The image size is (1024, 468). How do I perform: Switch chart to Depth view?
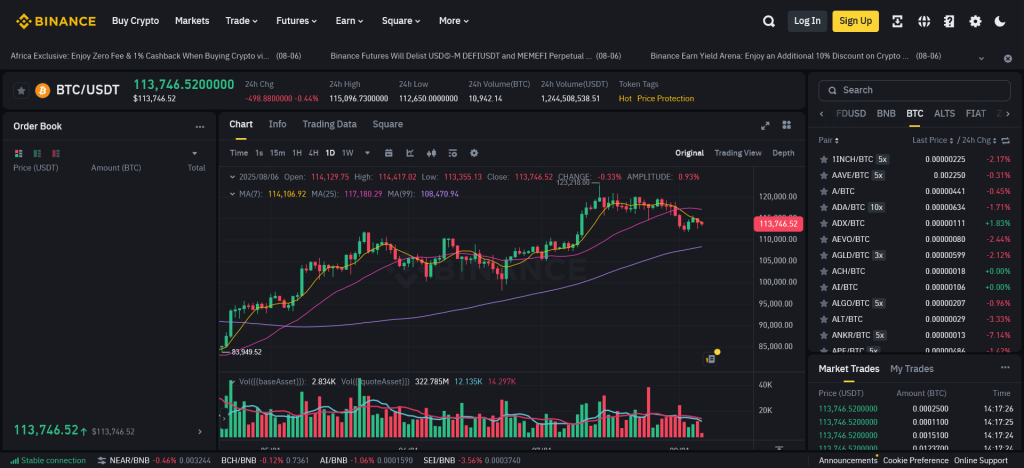point(783,153)
